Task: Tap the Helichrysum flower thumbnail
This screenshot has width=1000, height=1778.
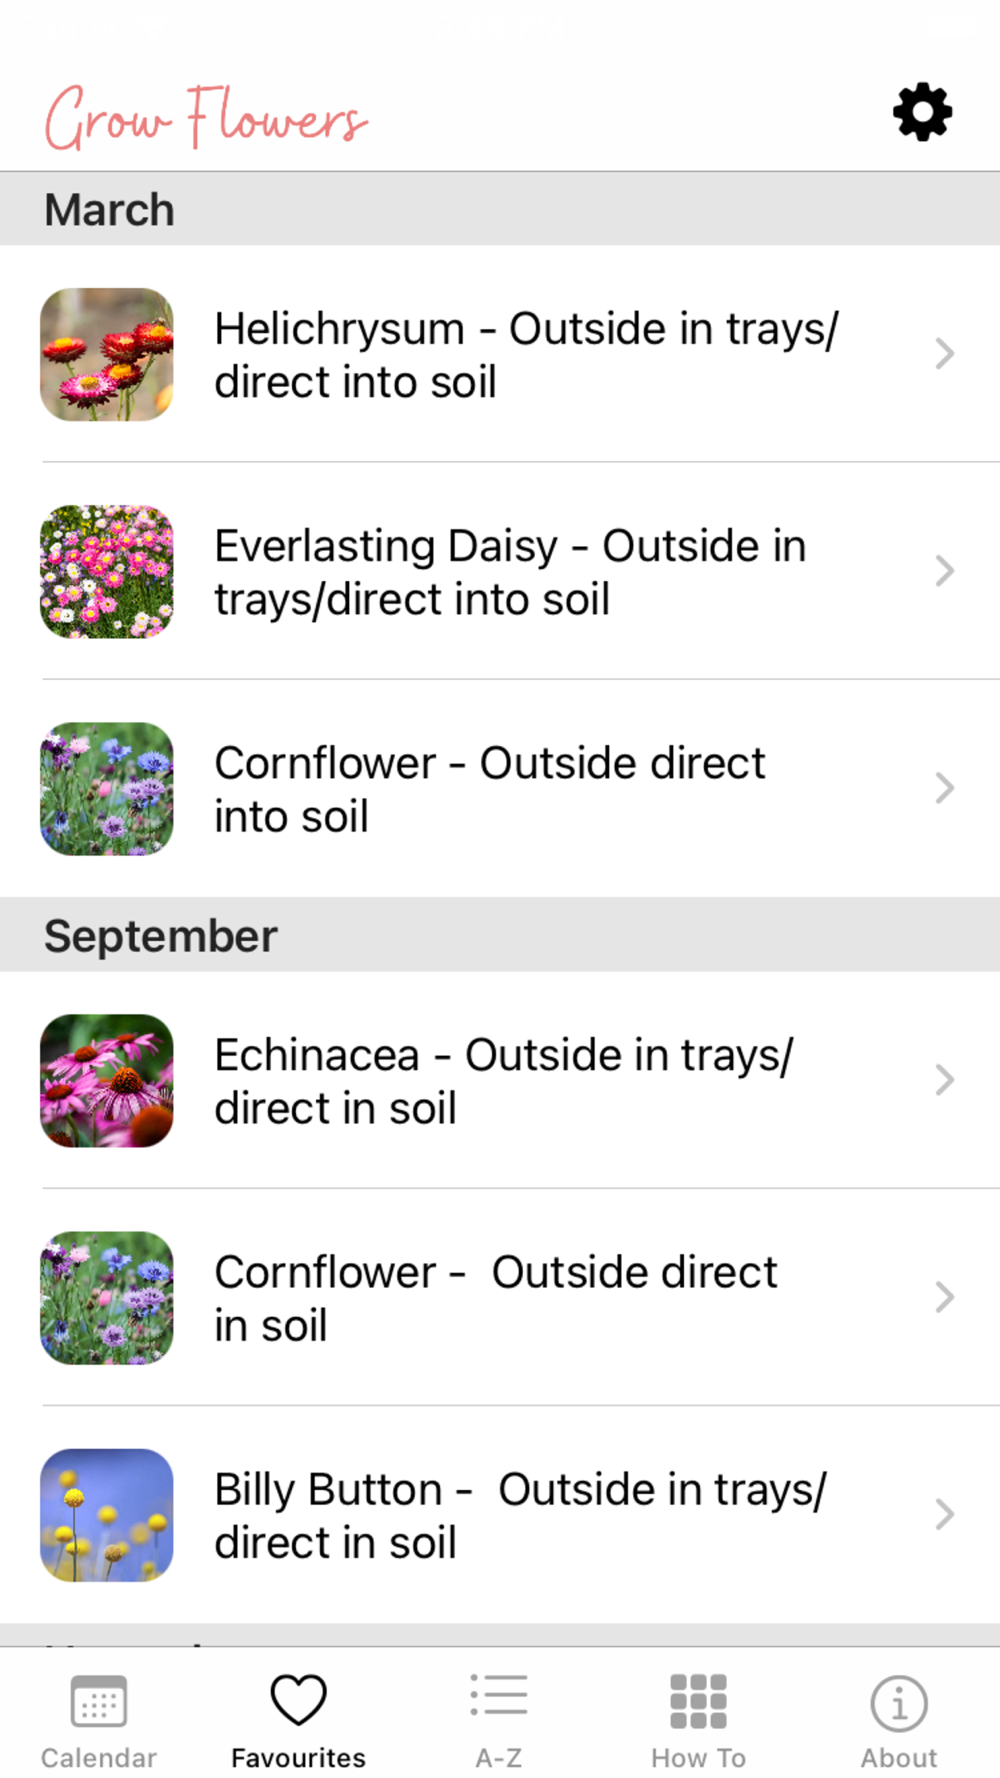Action: point(107,354)
